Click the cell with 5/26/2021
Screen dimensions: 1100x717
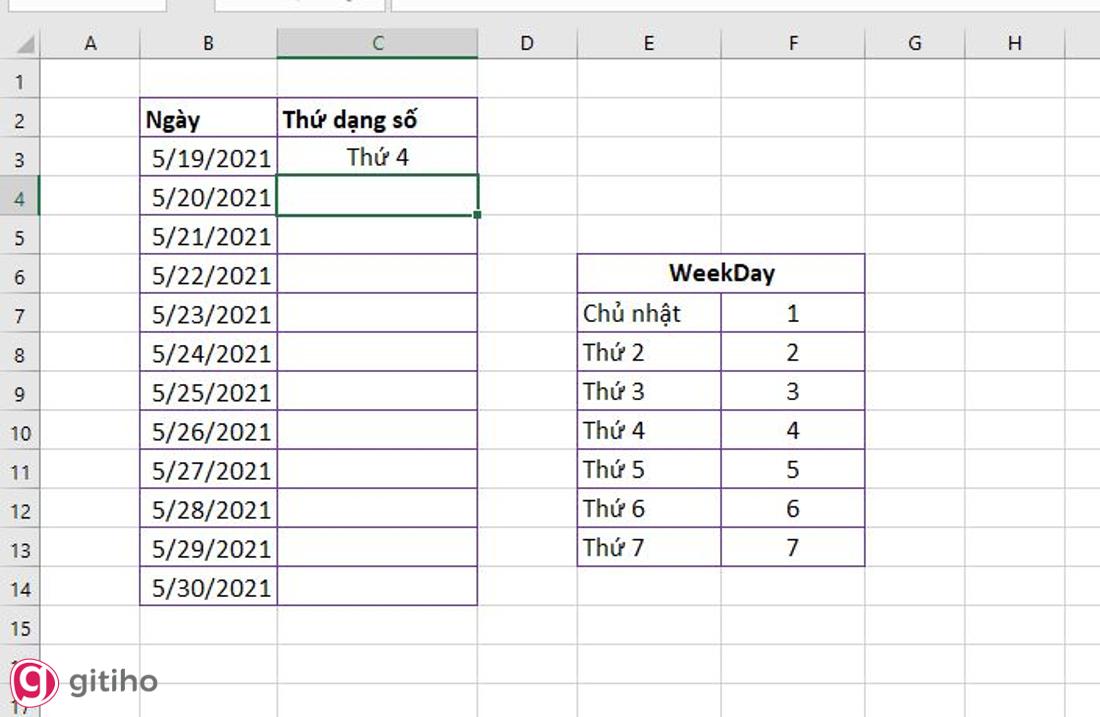pos(209,431)
